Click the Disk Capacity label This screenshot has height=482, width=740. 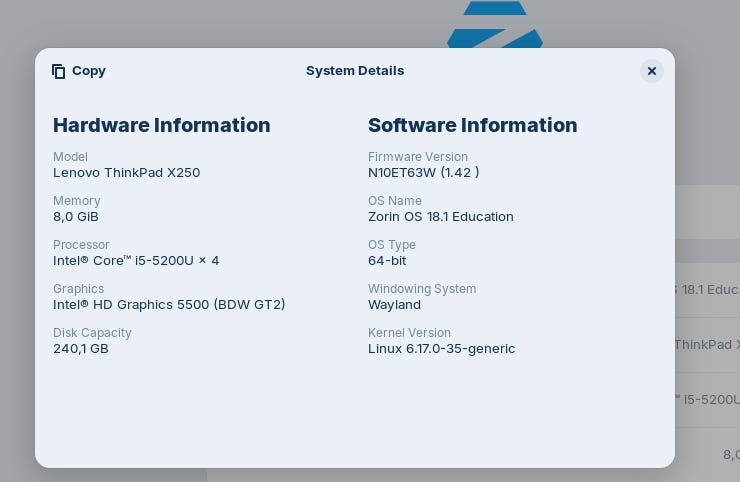pos(92,333)
